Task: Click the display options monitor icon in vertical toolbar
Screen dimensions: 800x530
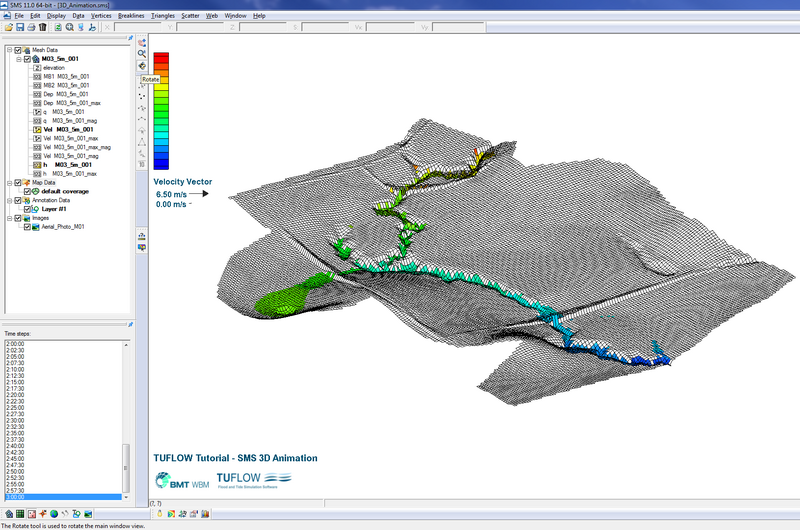Action: pos(142,247)
